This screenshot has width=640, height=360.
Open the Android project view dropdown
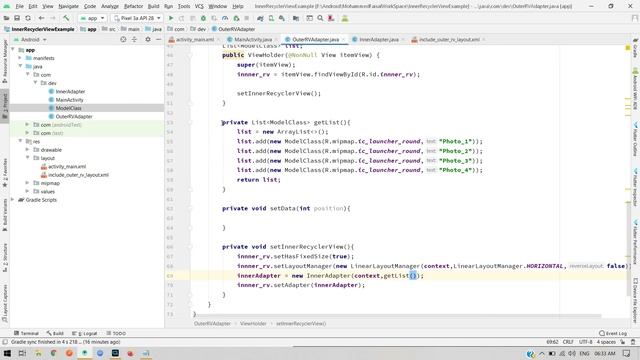pos(31,40)
